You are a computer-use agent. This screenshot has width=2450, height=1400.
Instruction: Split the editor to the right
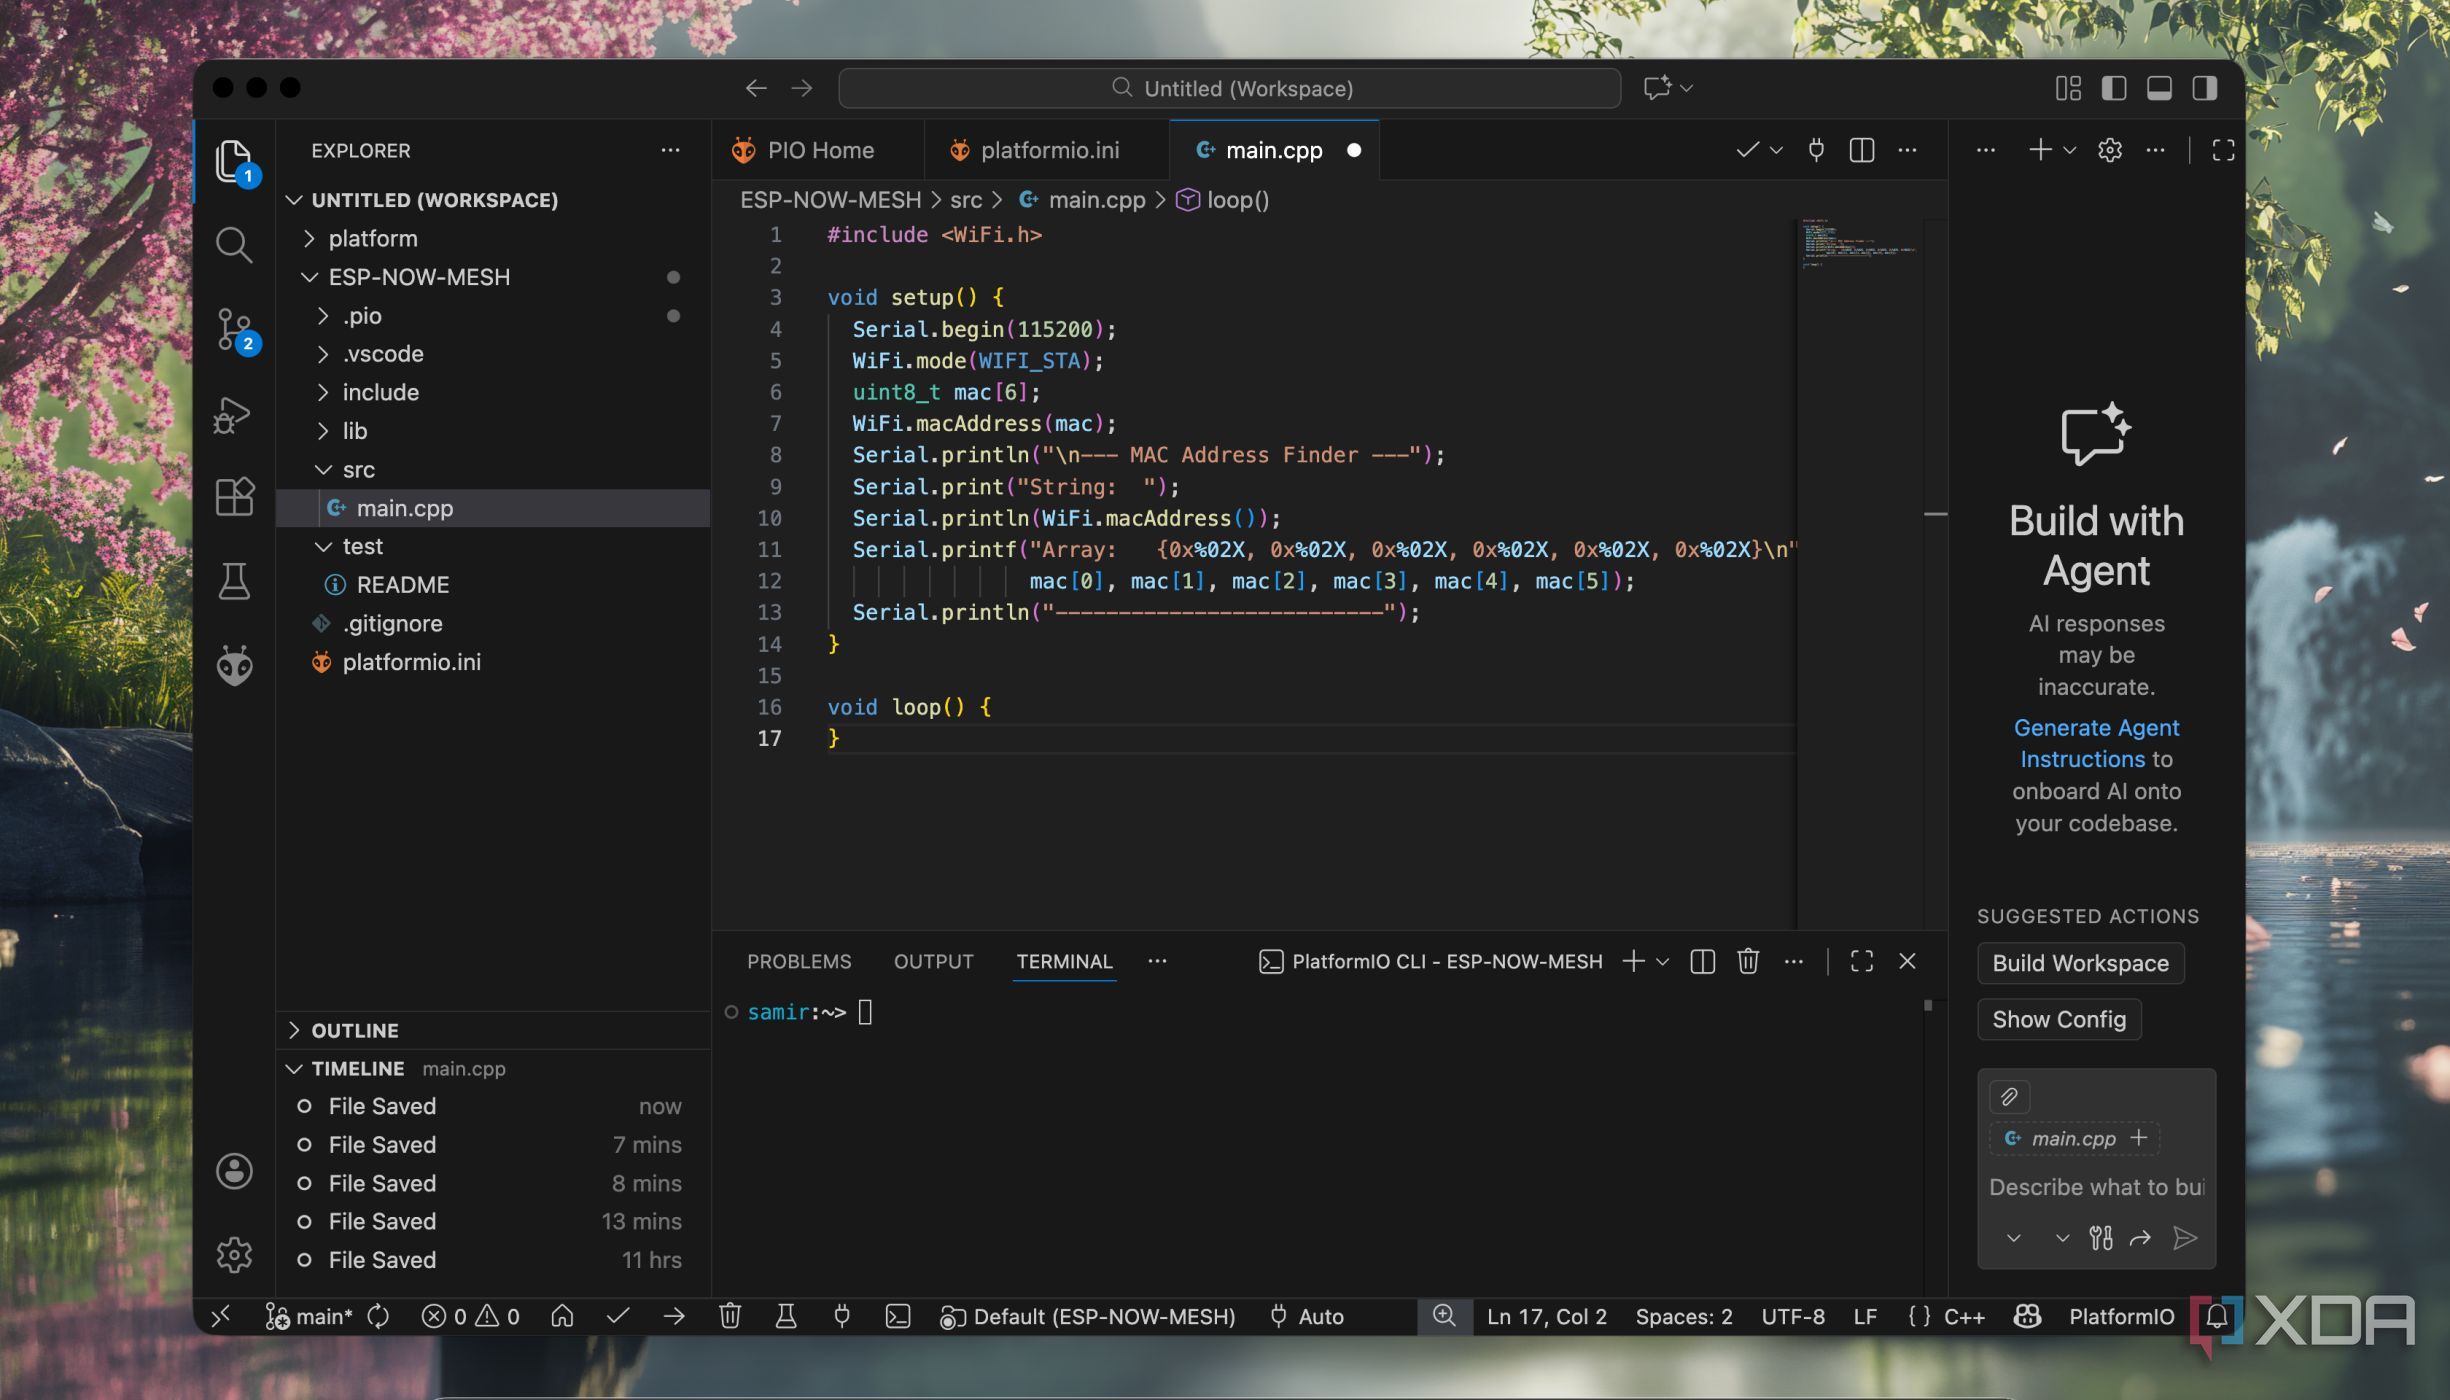(x=1861, y=150)
